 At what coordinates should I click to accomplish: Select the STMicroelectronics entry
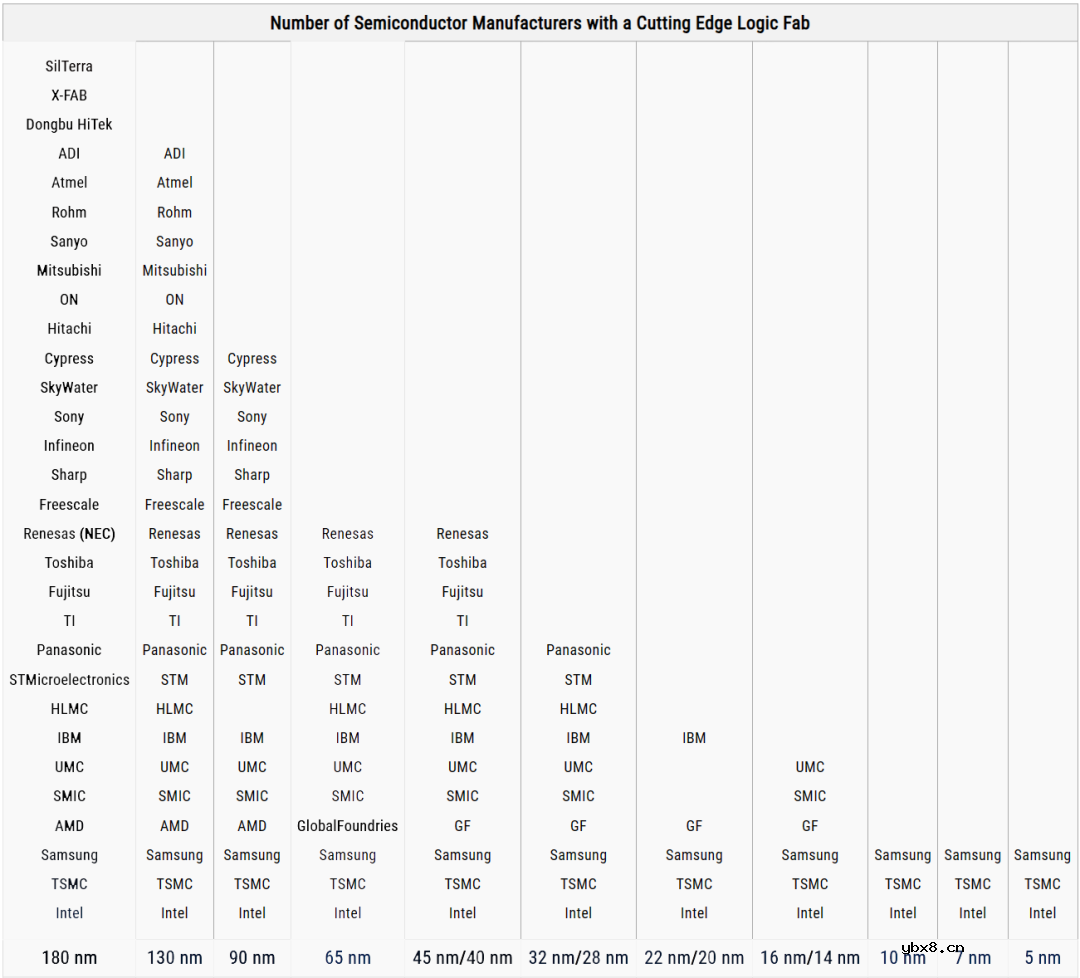69,680
